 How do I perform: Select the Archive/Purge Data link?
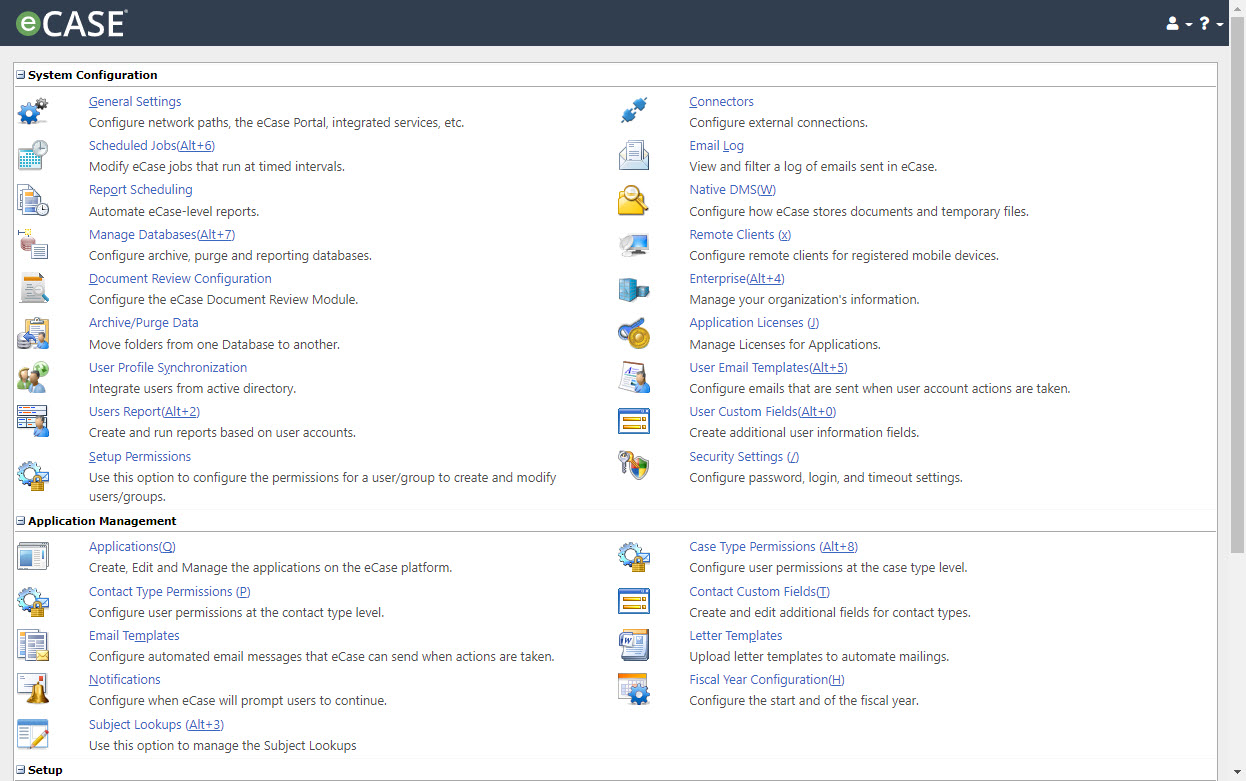tap(144, 323)
